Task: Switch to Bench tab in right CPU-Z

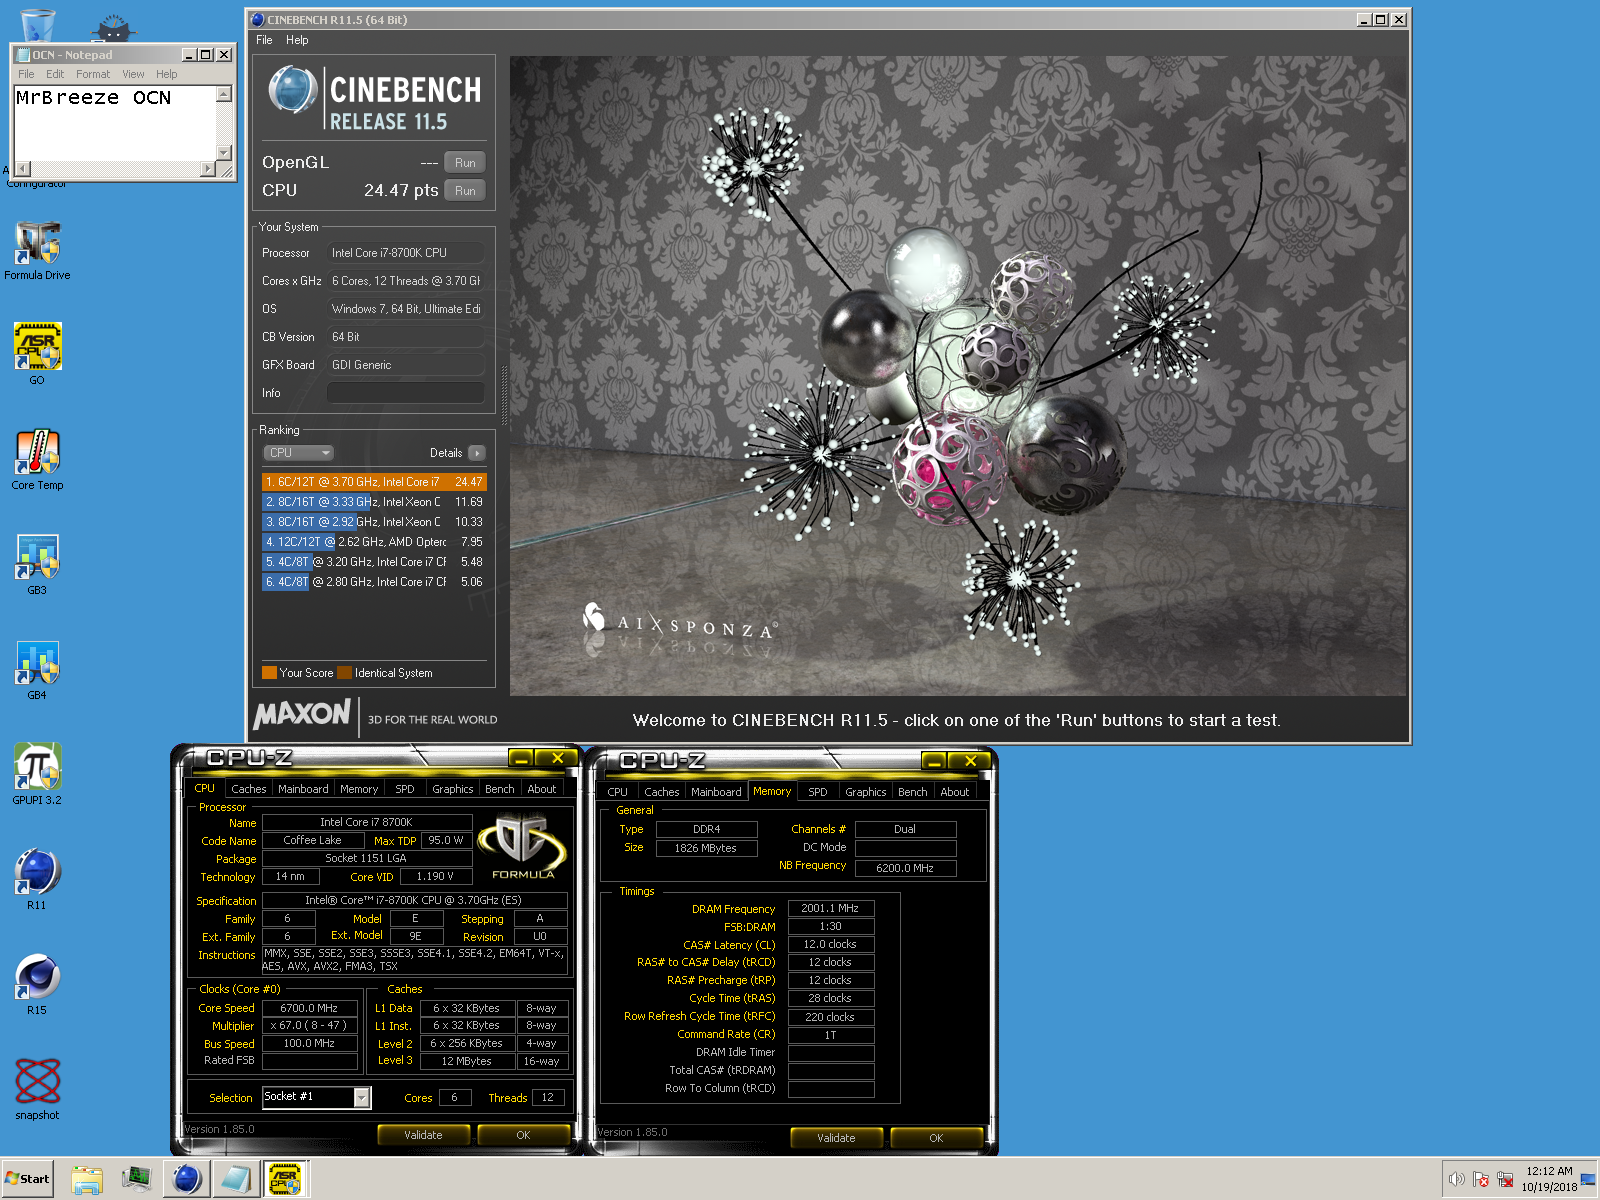Action: coord(913,792)
